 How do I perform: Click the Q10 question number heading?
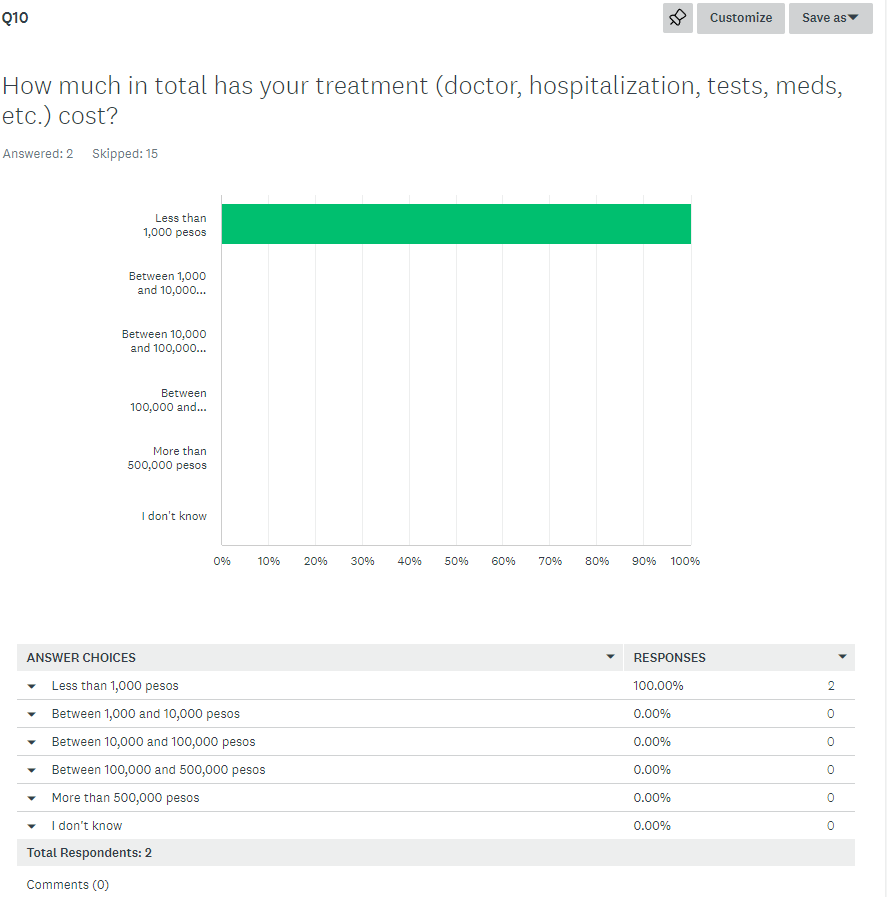pyautogui.click(x=15, y=17)
